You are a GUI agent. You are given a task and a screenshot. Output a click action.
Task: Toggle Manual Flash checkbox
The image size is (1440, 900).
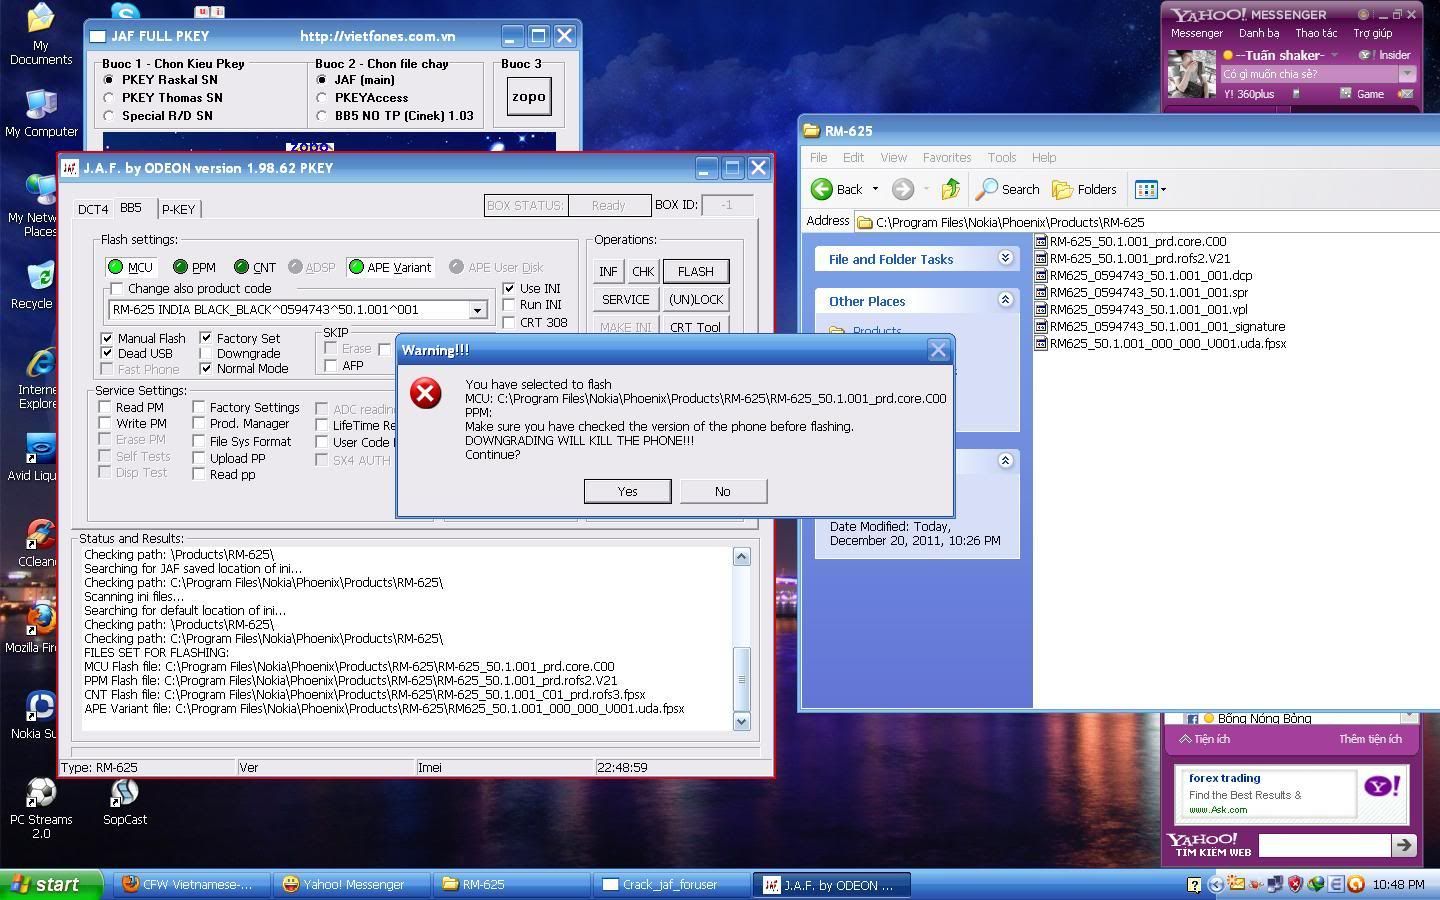point(107,338)
